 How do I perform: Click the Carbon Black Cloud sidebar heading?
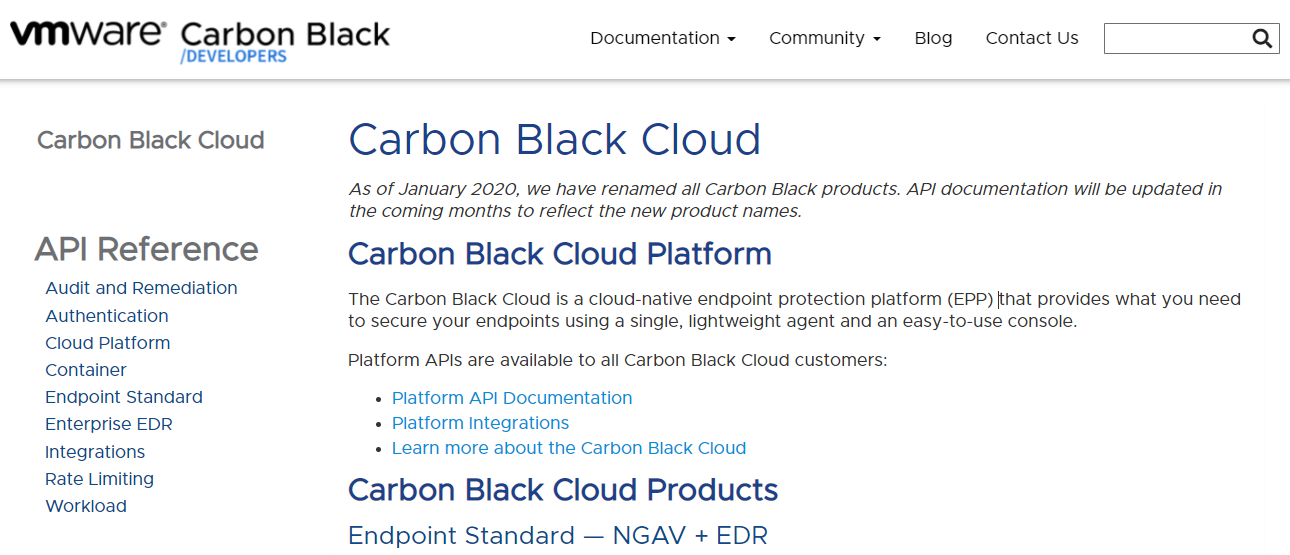pos(151,140)
